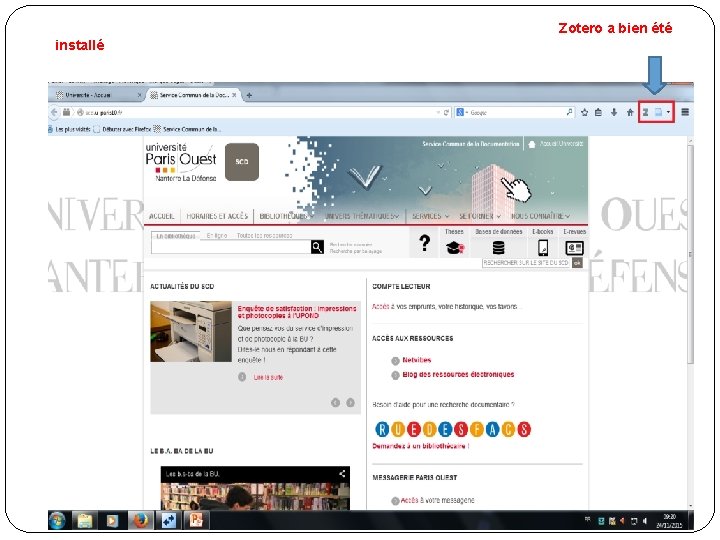The image size is (720, 540).
Task: Open a new tab with the plus button
Action: click(x=249, y=96)
